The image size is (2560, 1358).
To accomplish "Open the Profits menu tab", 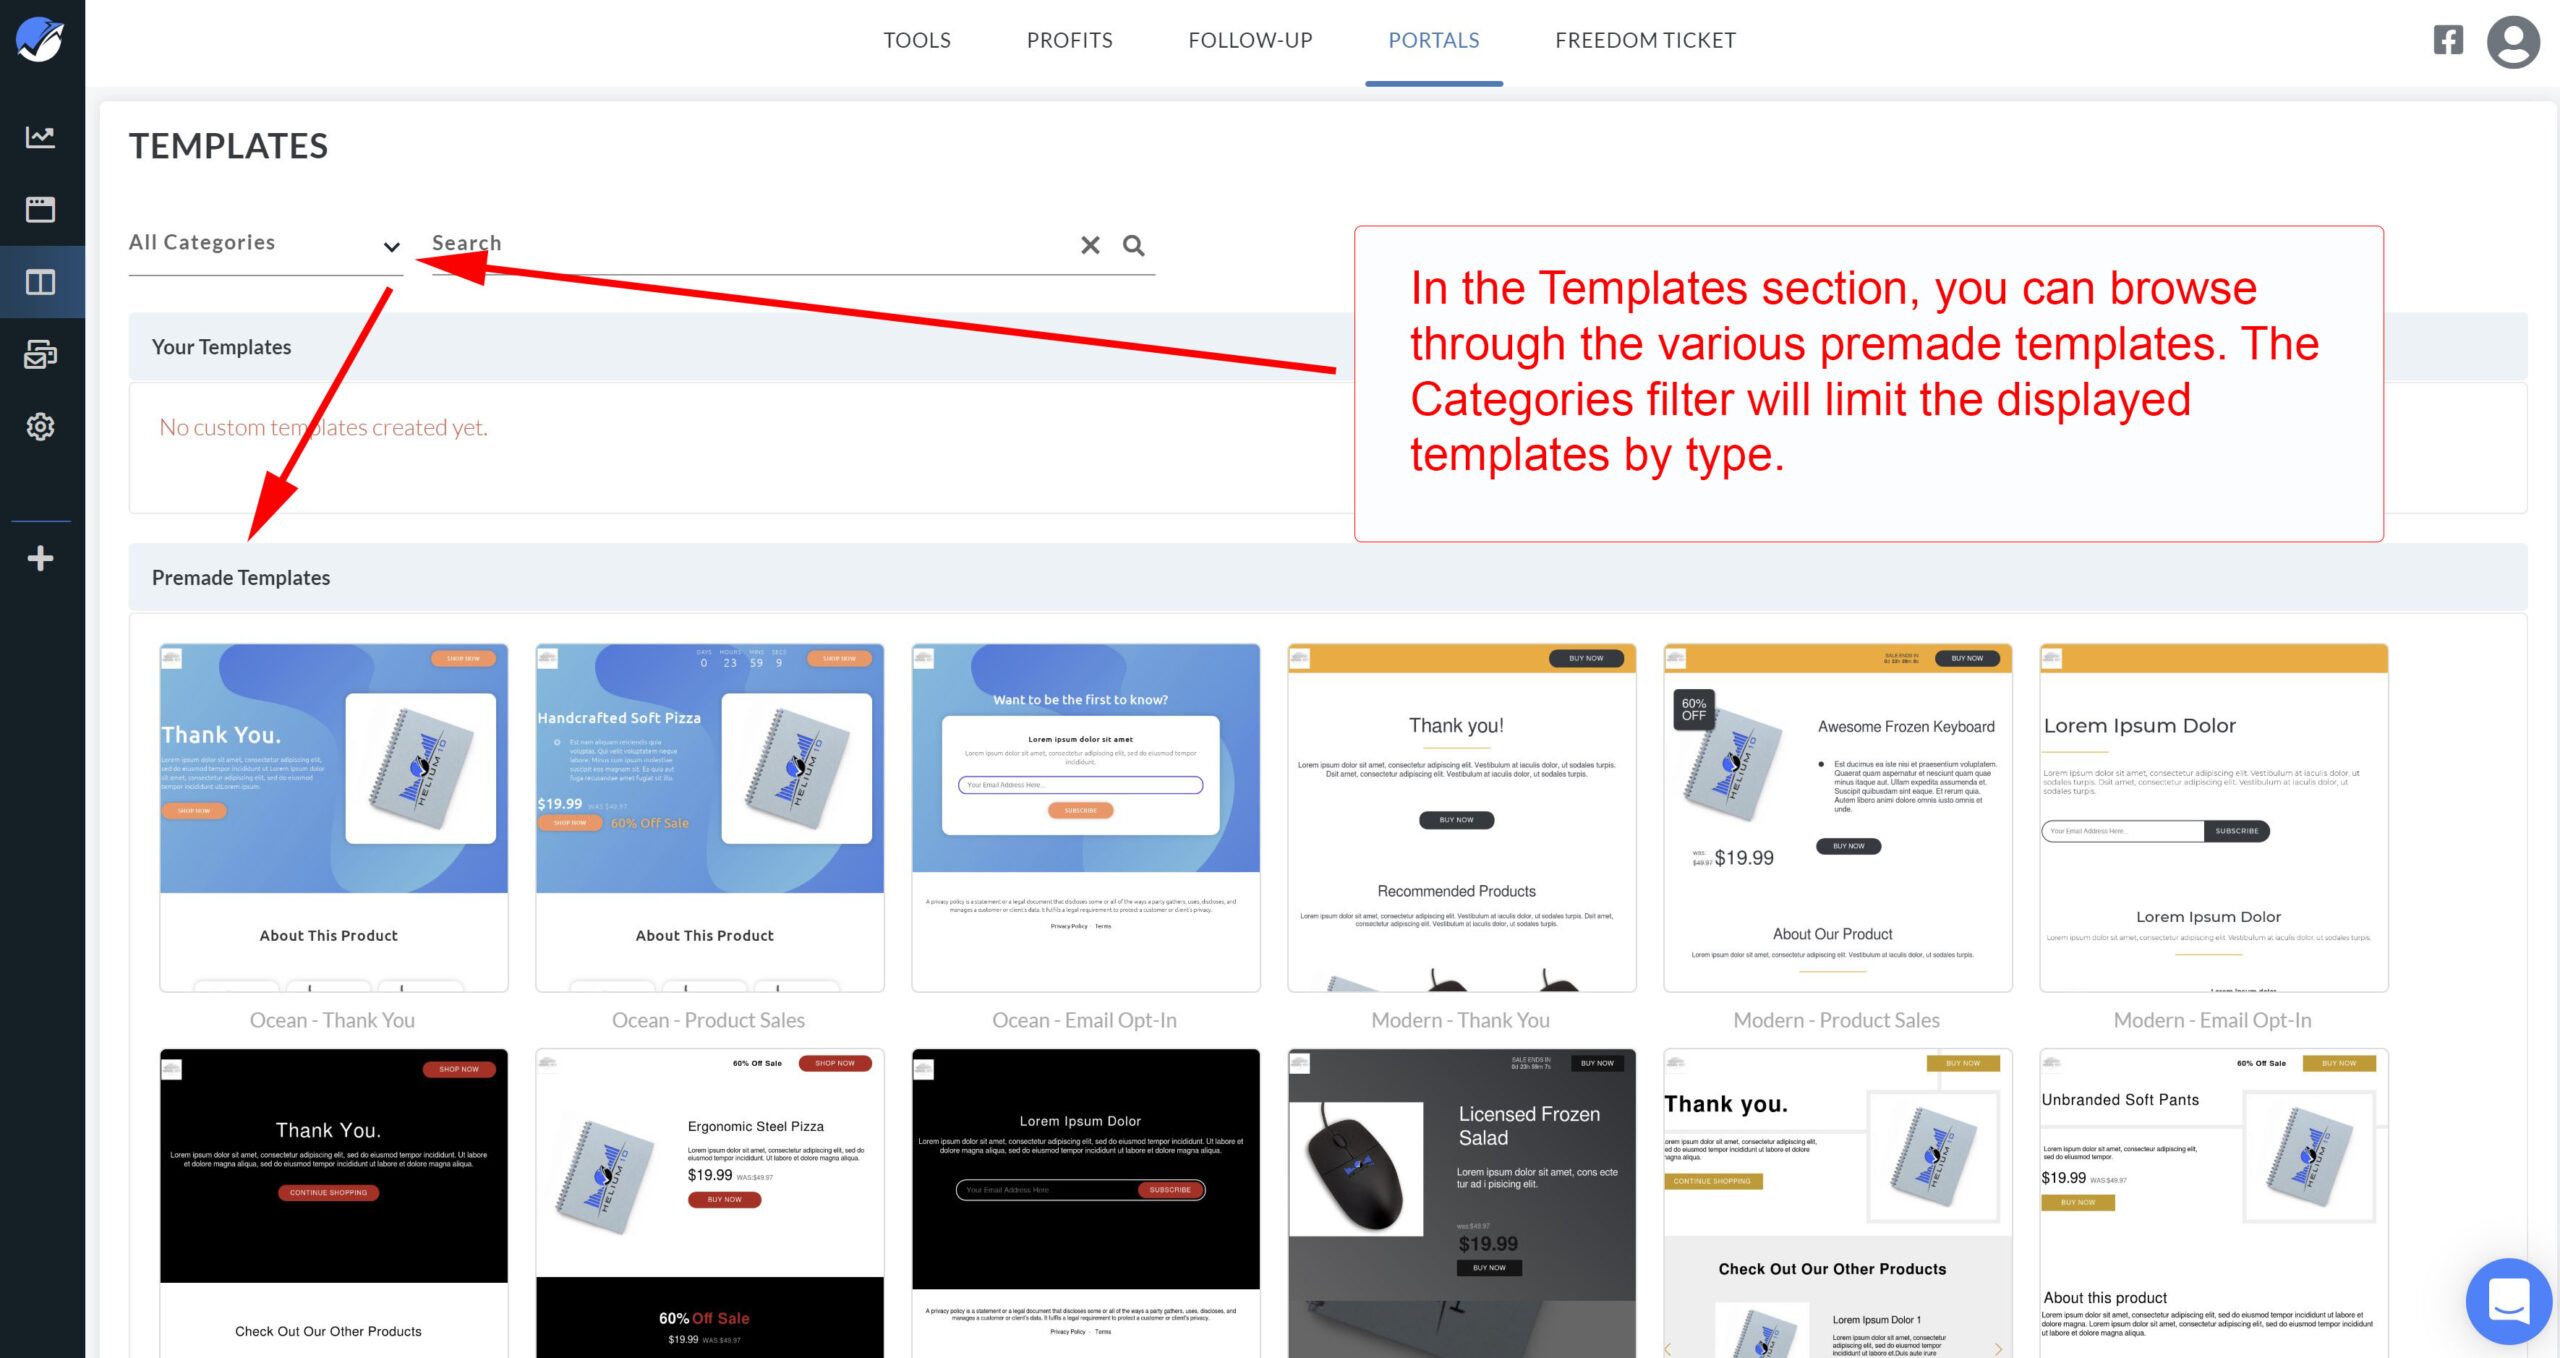I will point(1069,41).
